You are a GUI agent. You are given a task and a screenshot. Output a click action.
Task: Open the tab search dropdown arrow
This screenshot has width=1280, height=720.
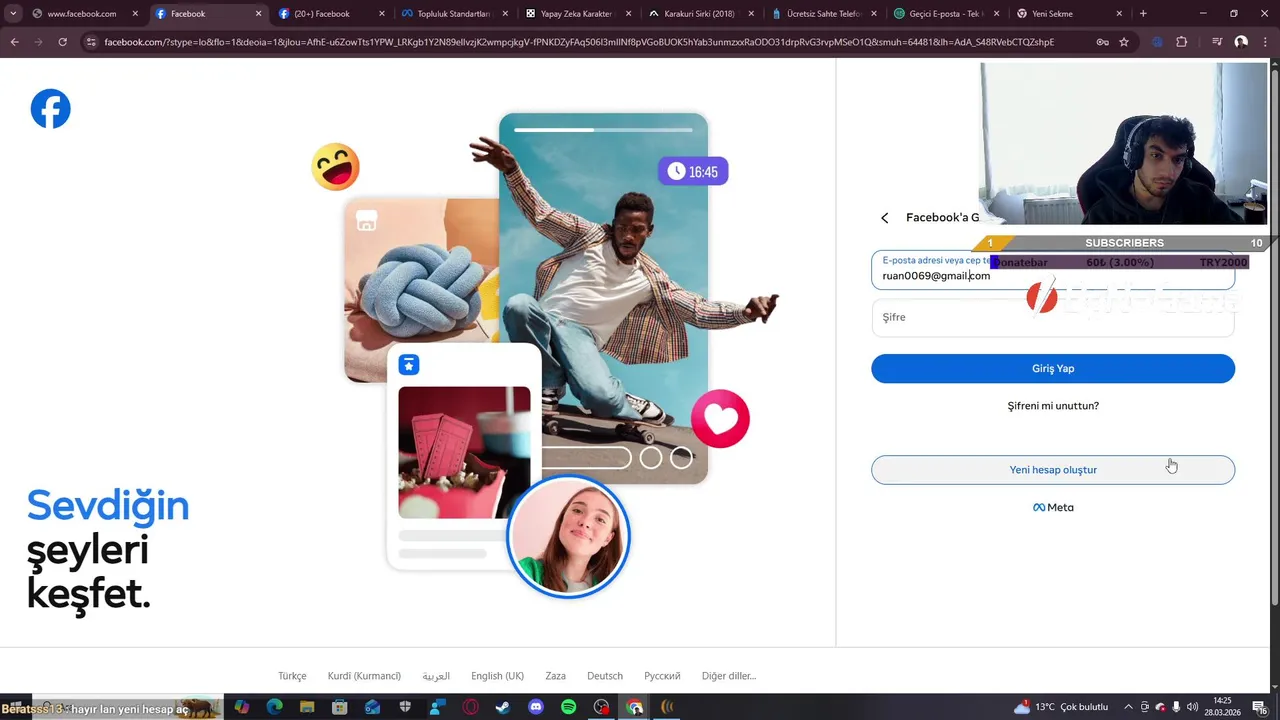pos(13,14)
